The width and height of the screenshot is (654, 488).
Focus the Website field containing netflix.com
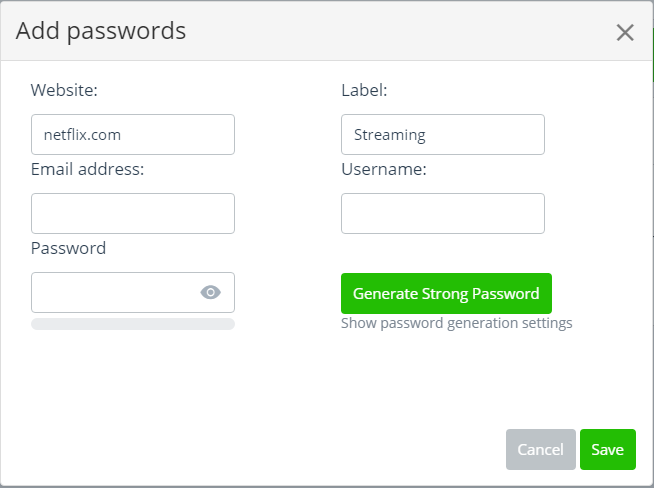coord(133,134)
